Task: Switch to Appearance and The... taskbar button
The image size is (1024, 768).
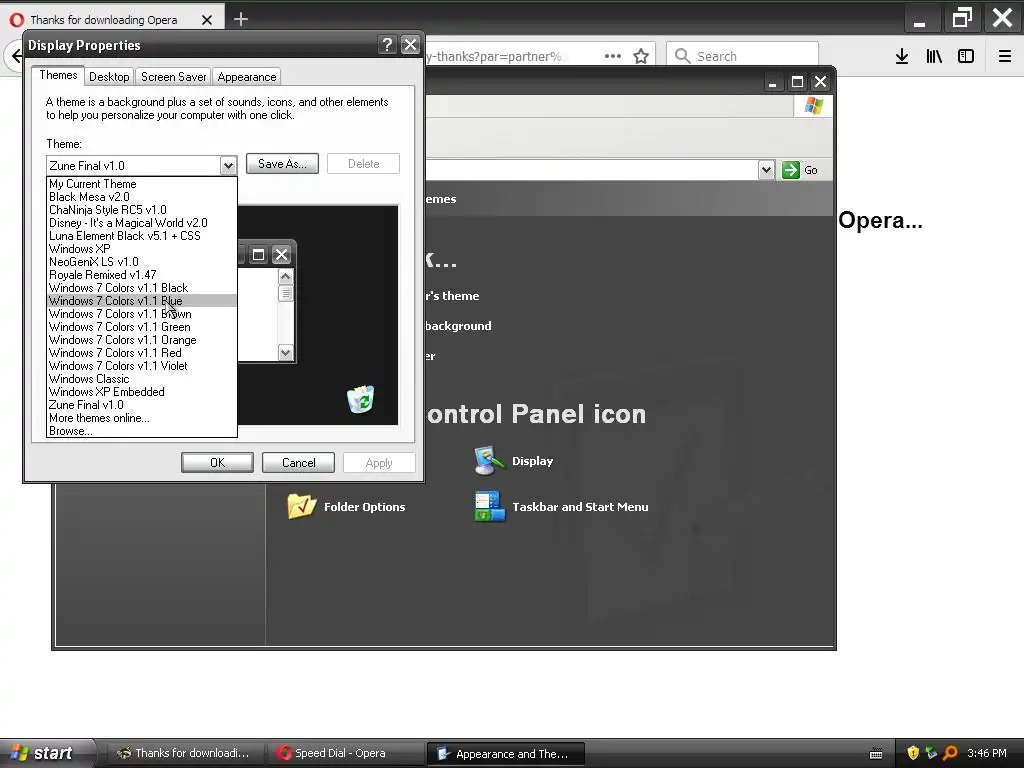Action: [x=505, y=754]
